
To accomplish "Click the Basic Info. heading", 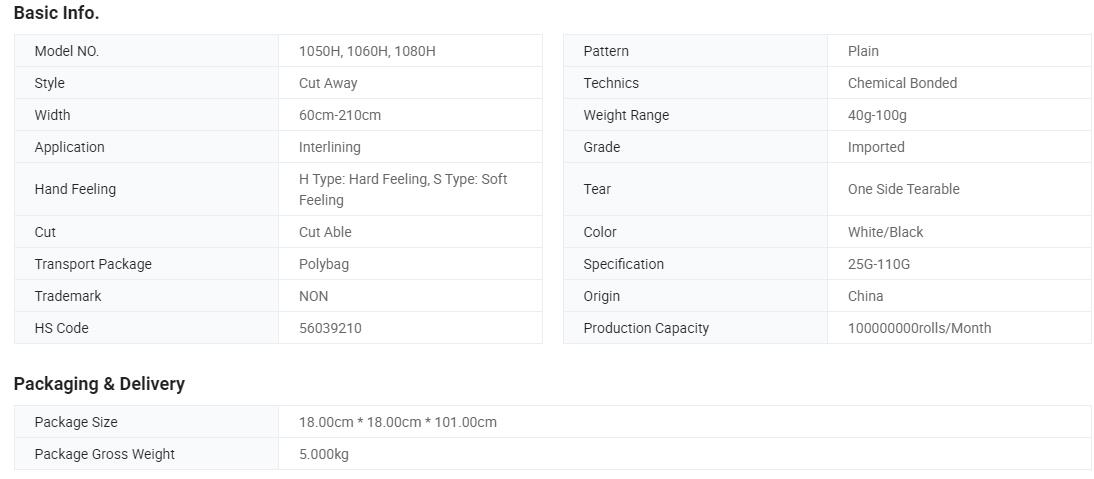I will pyautogui.click(x=57, y=13).
